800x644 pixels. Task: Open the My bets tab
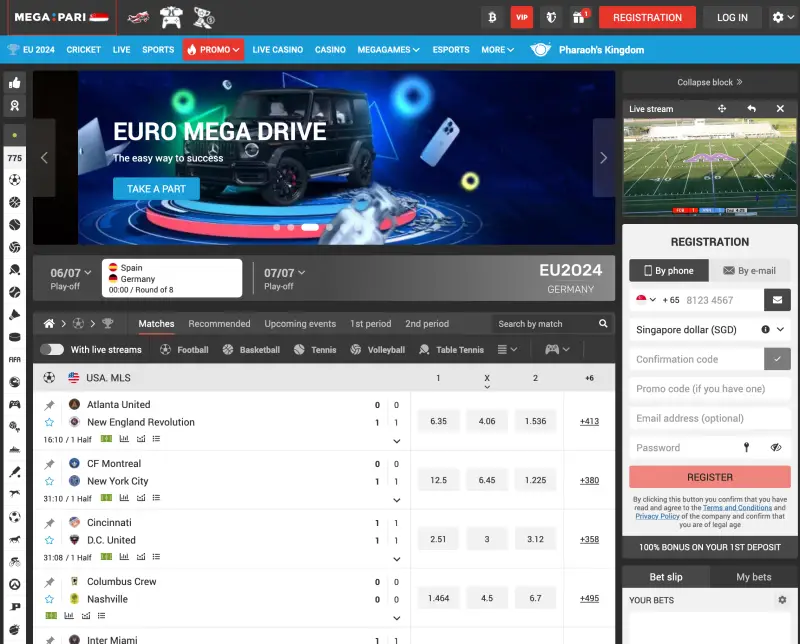(754, 577)
